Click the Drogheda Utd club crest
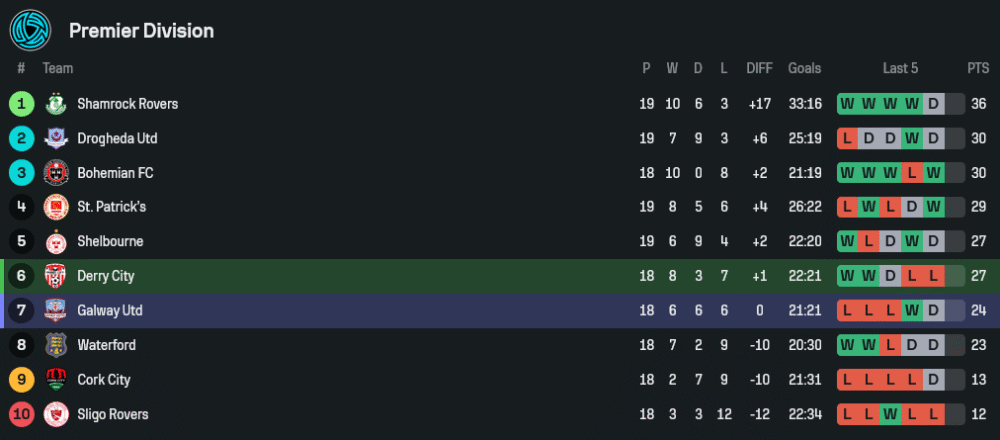Image resolution: width=1000 pixels, height=440 pixels. pyautogui.click(x=55, y=138)
